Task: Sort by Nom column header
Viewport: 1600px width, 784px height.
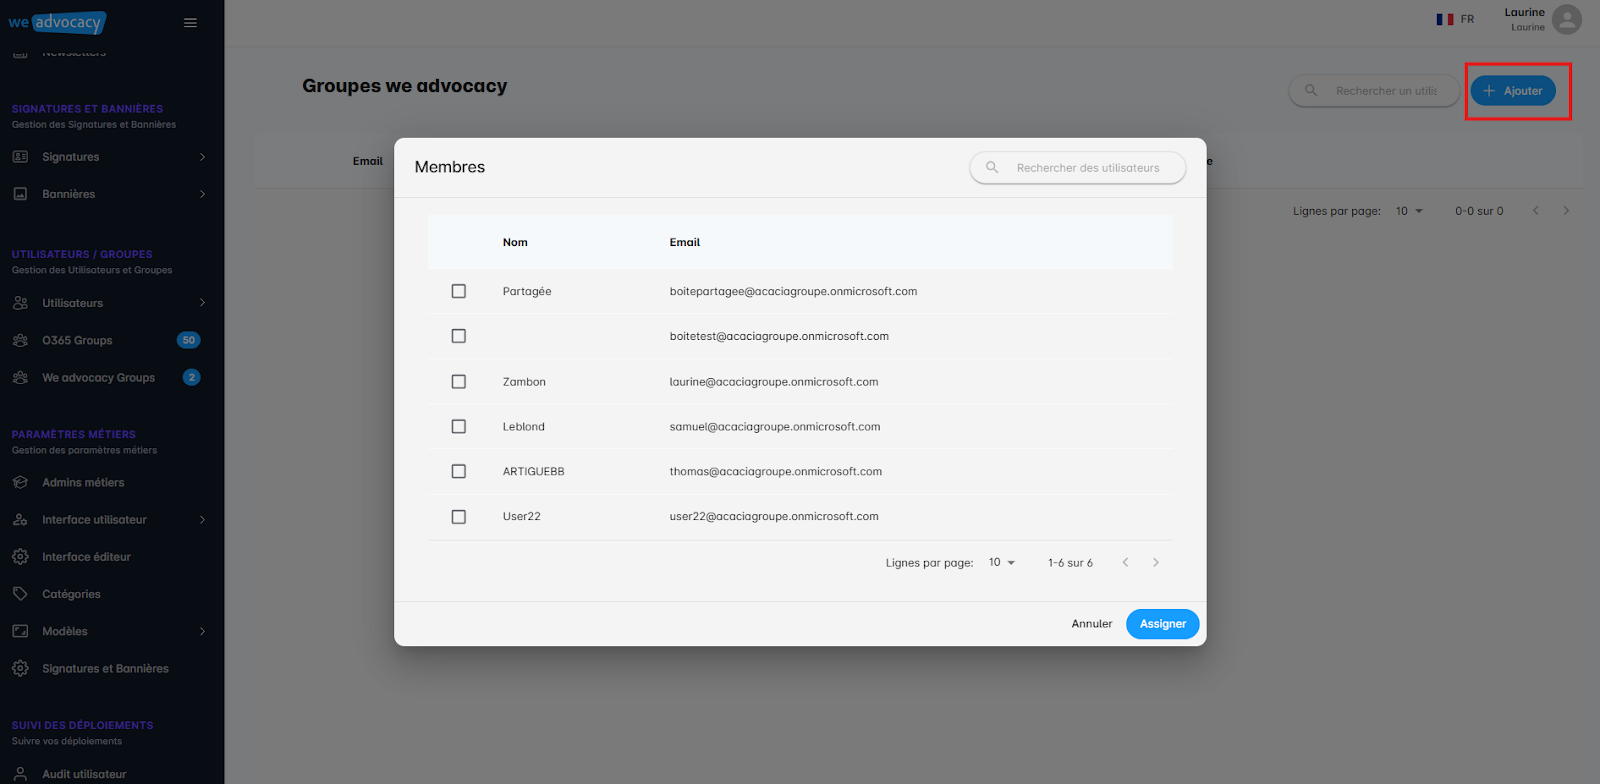Action: click(x=515, y=242)
